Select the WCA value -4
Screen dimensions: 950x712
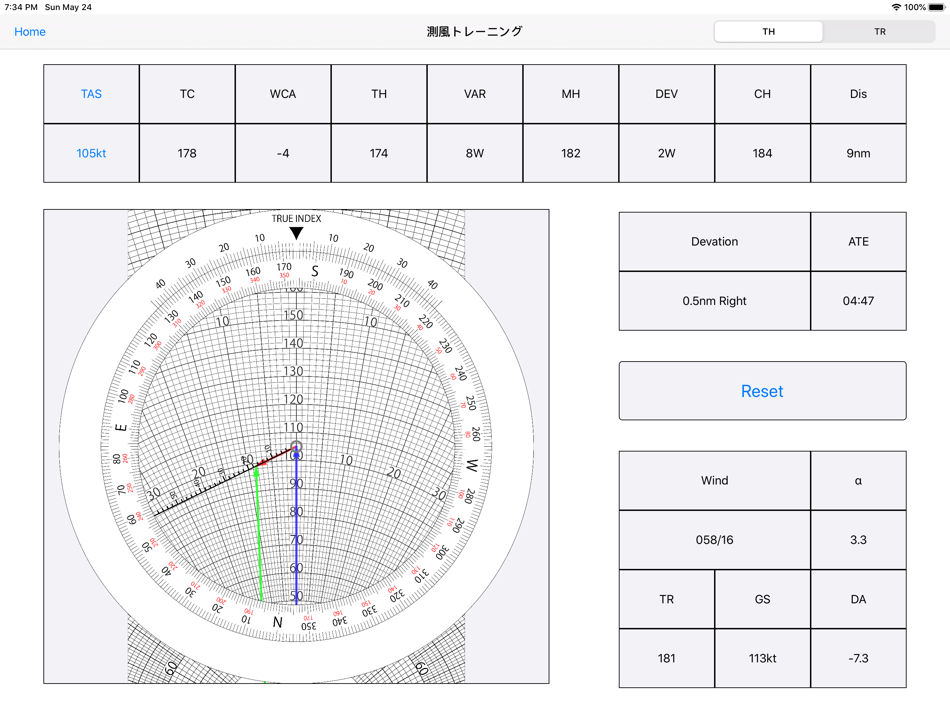click(283, 153)
